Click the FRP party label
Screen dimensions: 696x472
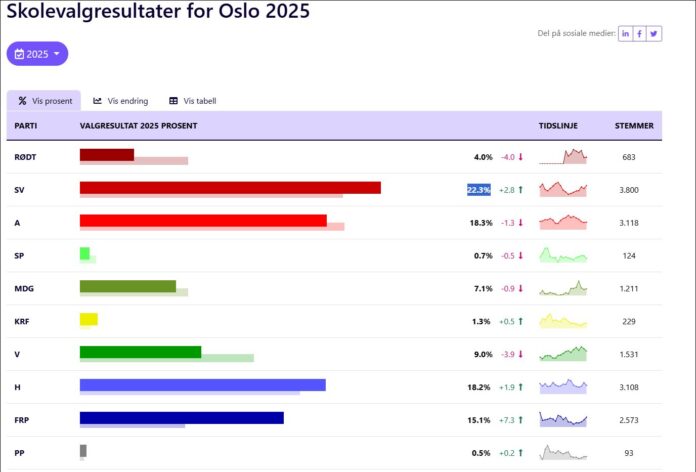21,420
